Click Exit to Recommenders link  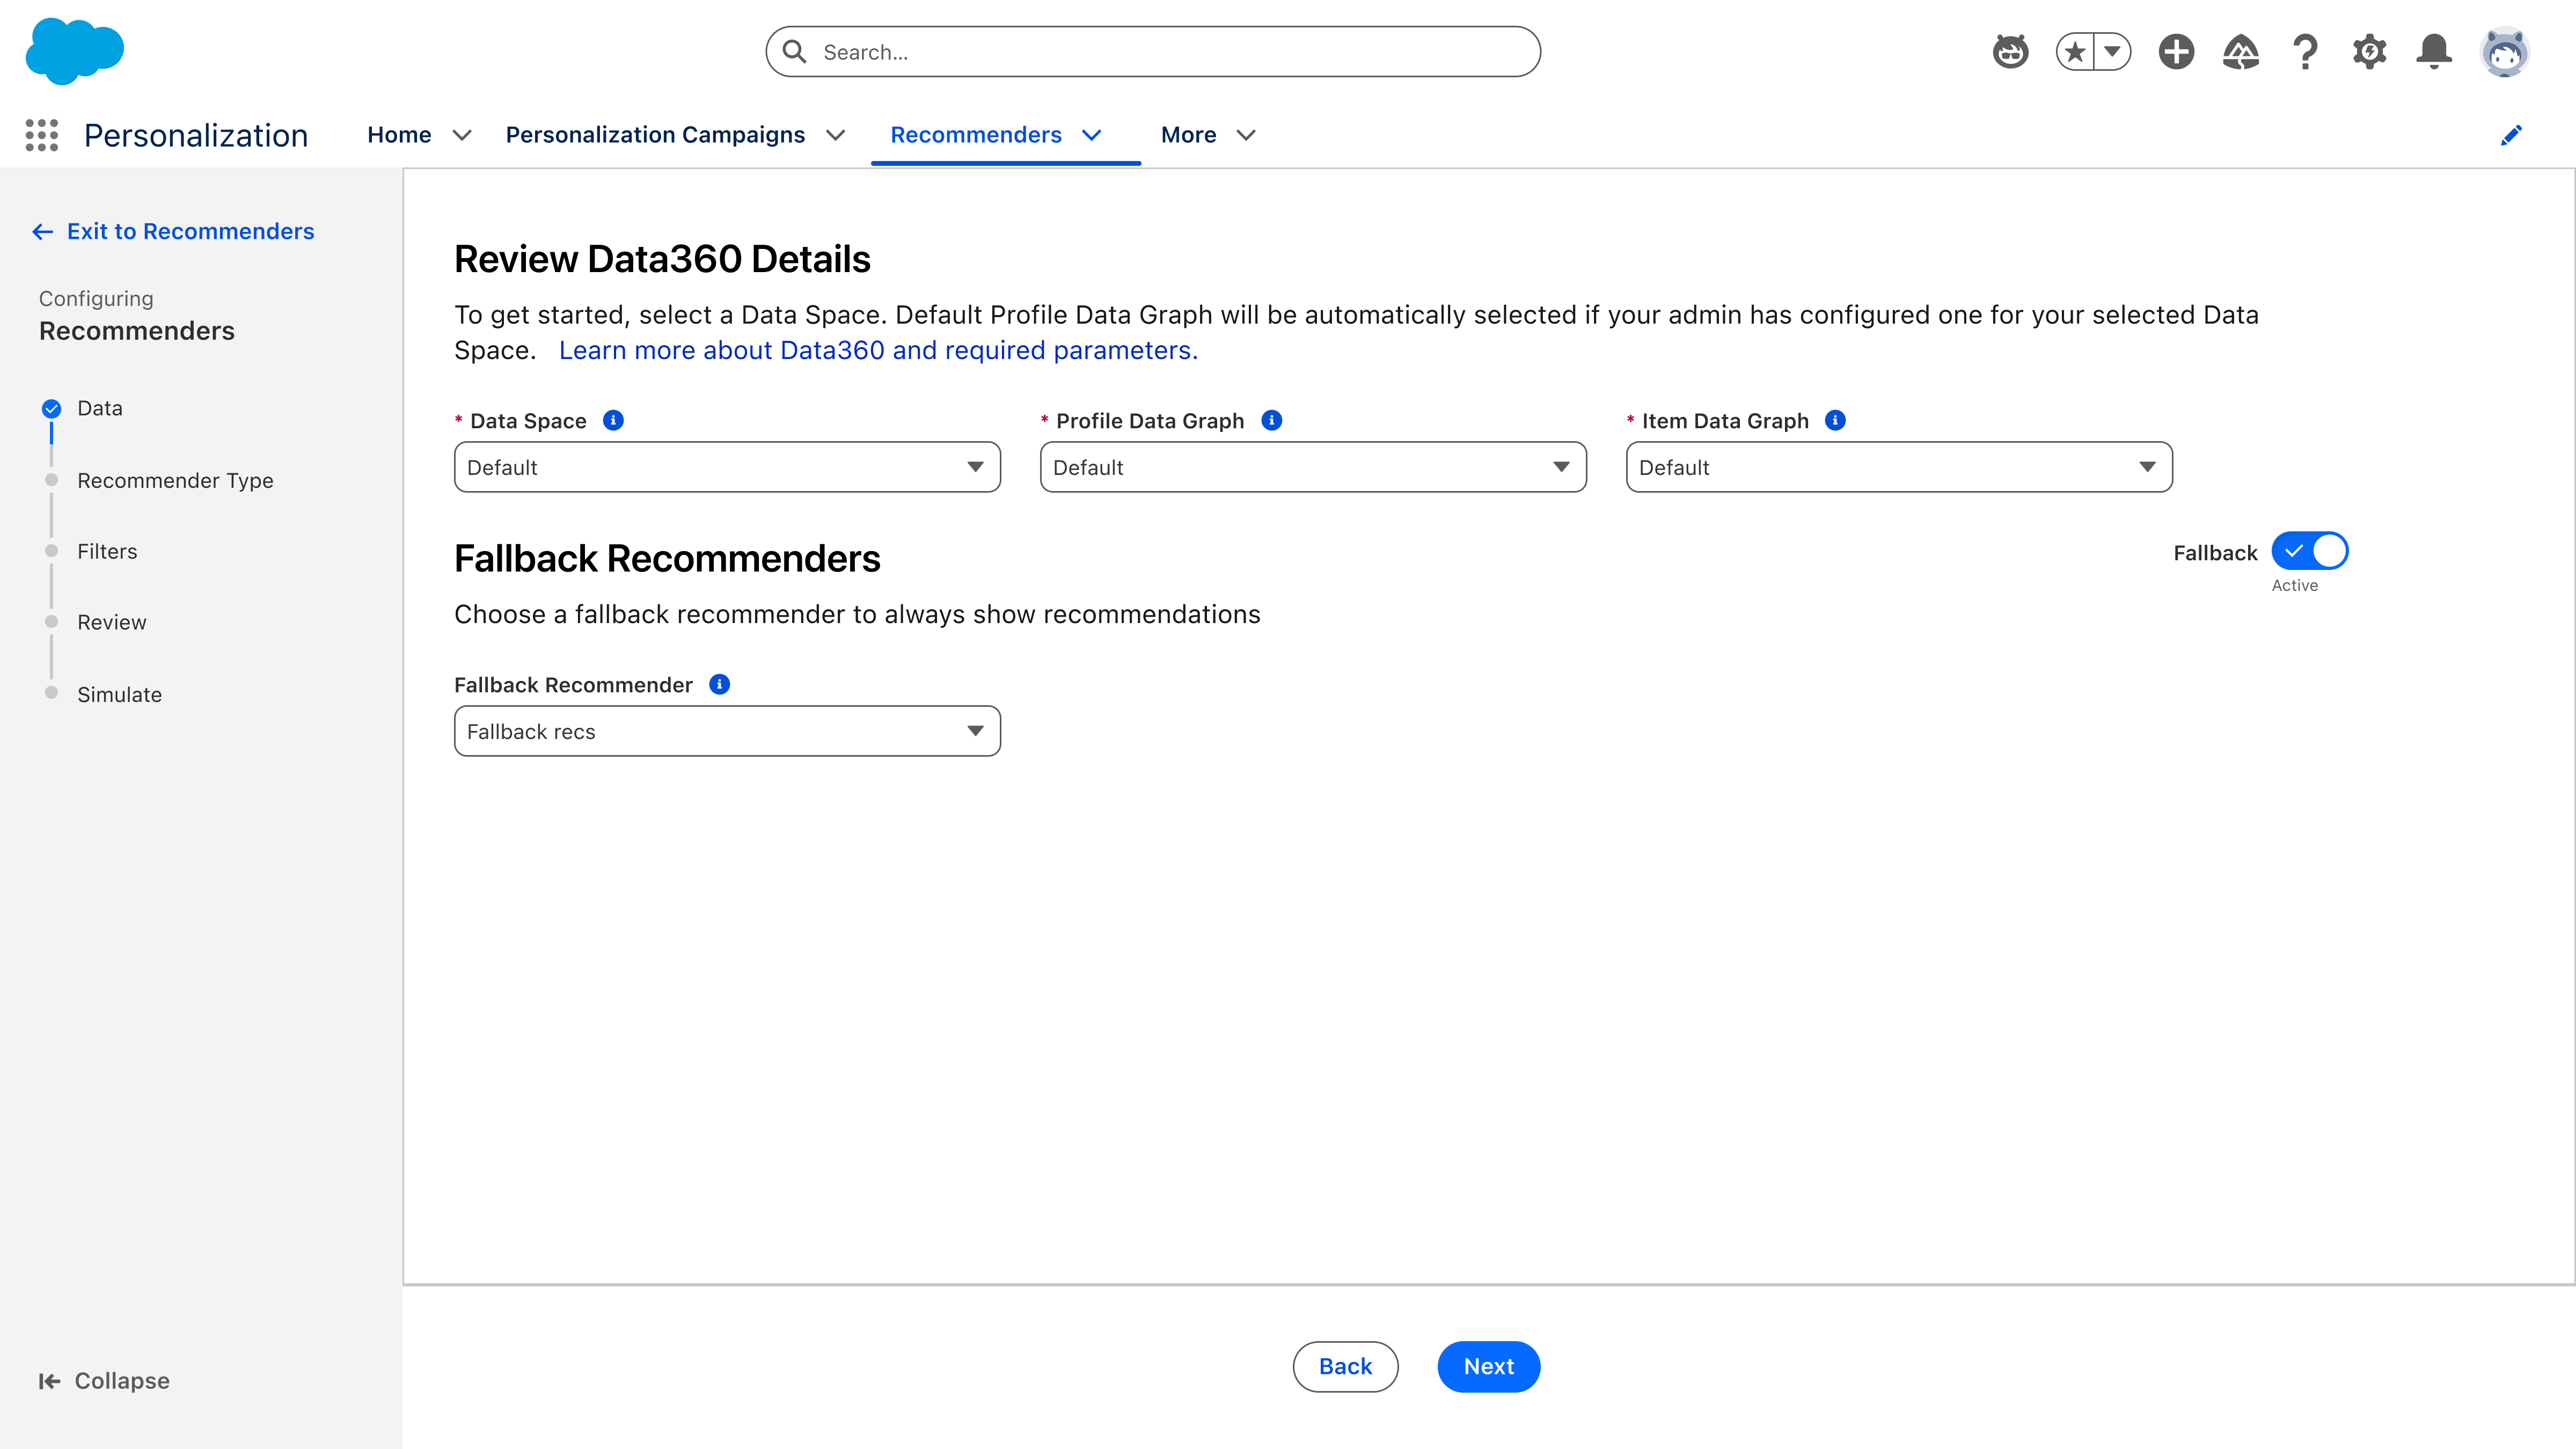click(x=173, y=232)
